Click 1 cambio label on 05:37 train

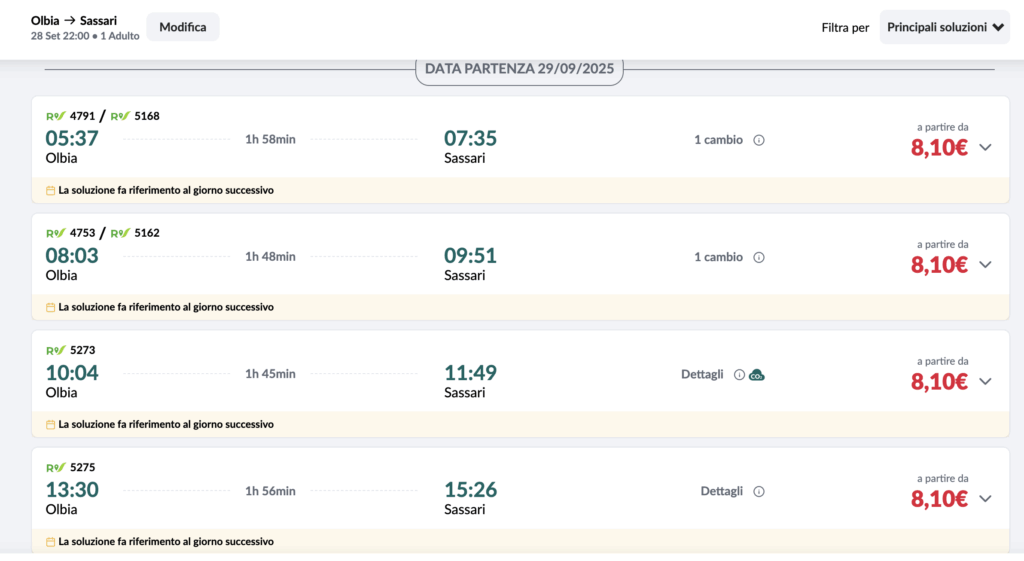point(718,140)
